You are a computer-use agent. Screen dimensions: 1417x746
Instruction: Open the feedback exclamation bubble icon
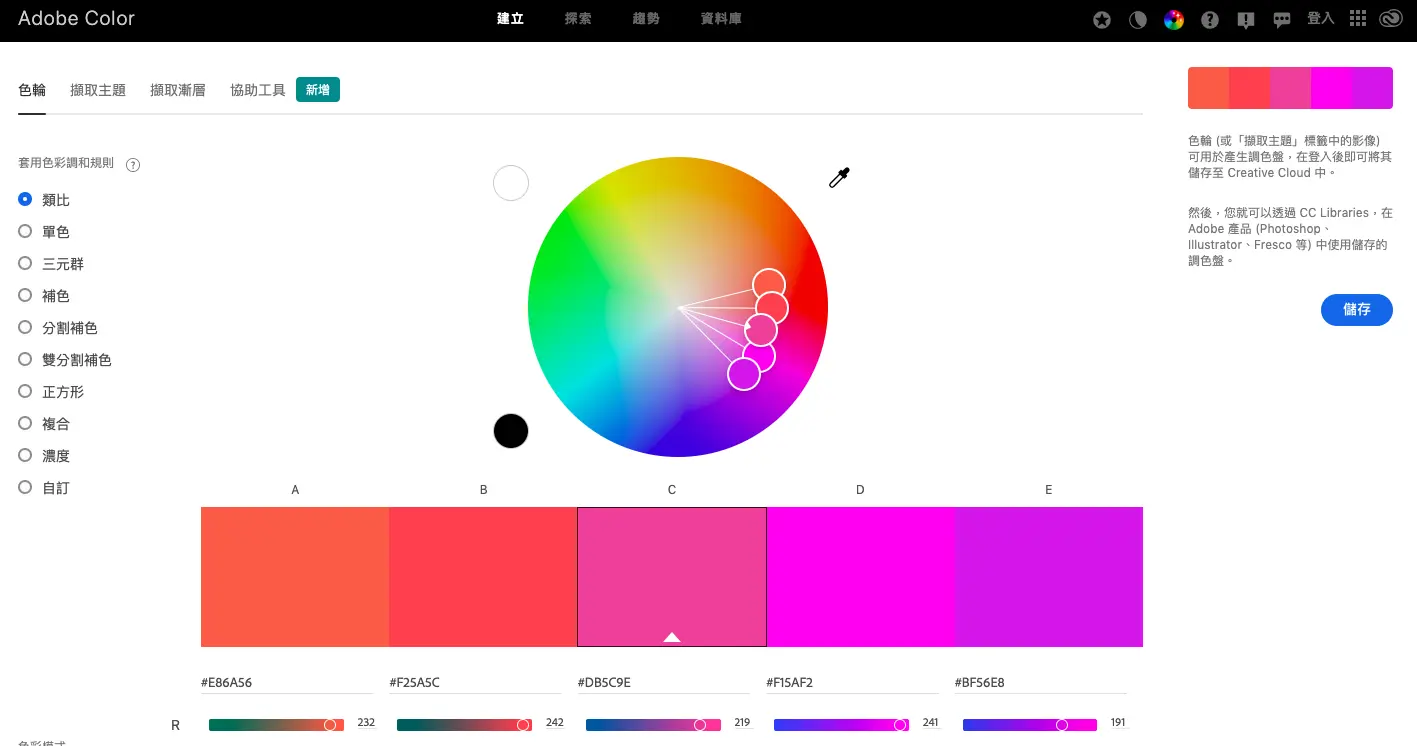point(1246,19)
